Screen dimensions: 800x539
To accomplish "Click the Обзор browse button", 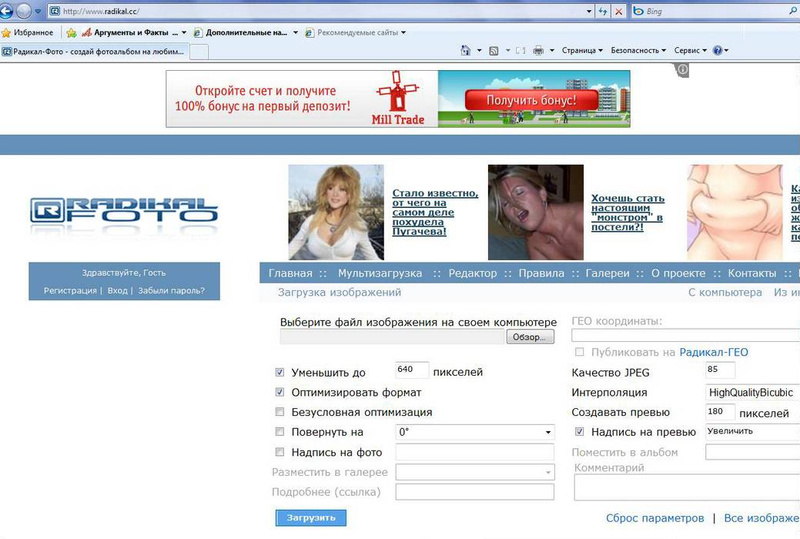I will pos(530,337).
